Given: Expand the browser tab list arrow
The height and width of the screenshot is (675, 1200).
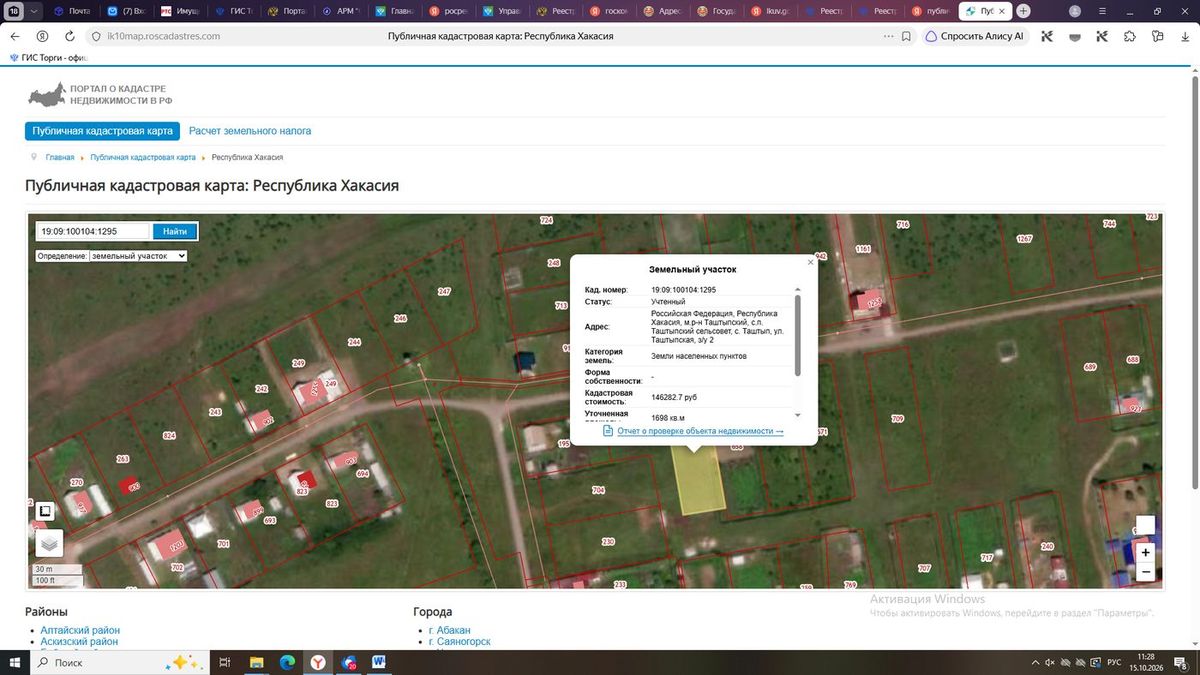Looking at the screenshot, I should [x=35, y=11].
